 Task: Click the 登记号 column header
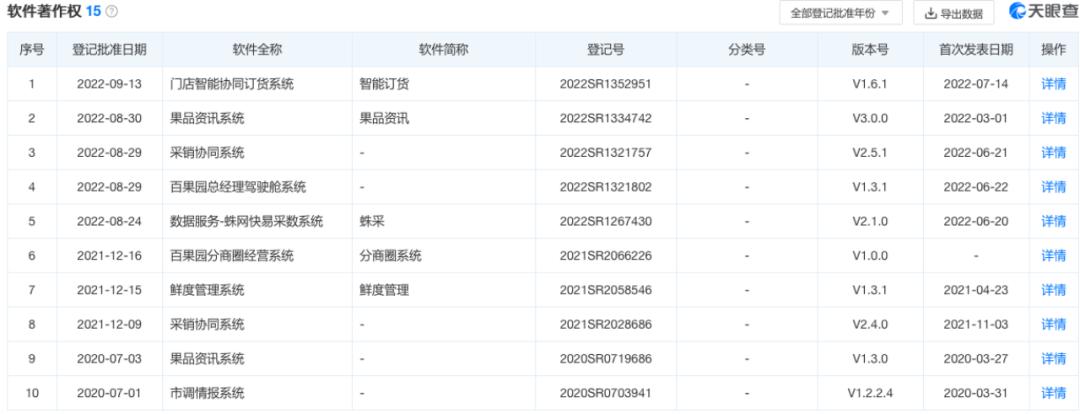tap(605, 50)
